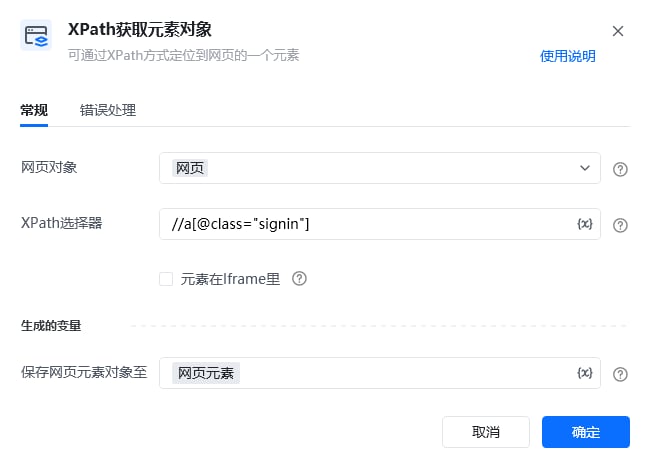Show help for 保存网页元素对象至 field
Image resolution: width=650 pixels, height=458 pixels.
click(620, 374)
